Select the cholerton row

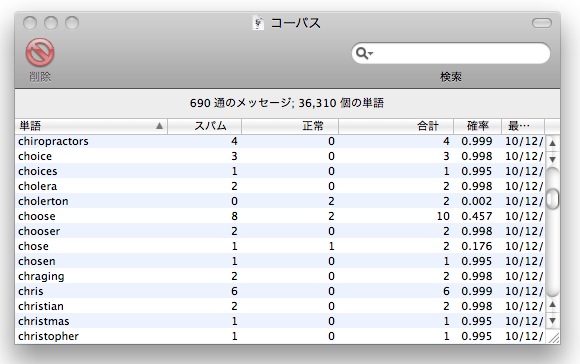pos(280,201)
